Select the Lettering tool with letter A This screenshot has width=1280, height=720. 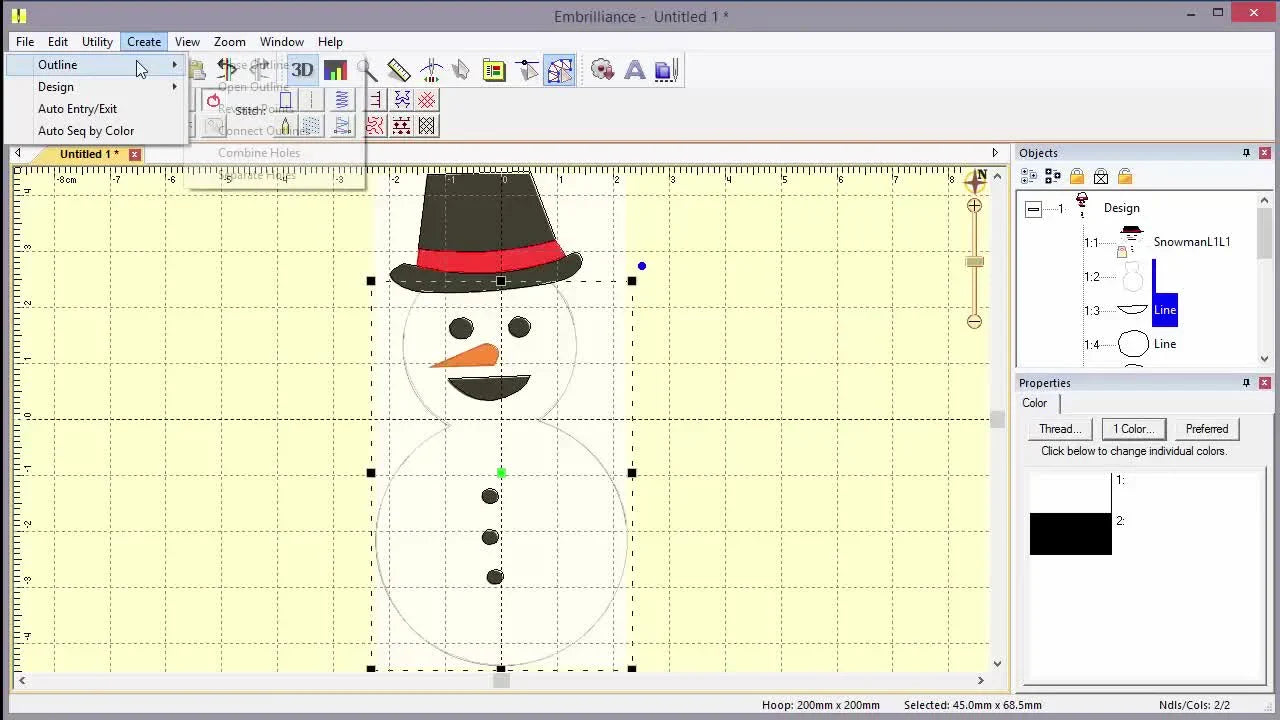[634, 69]
